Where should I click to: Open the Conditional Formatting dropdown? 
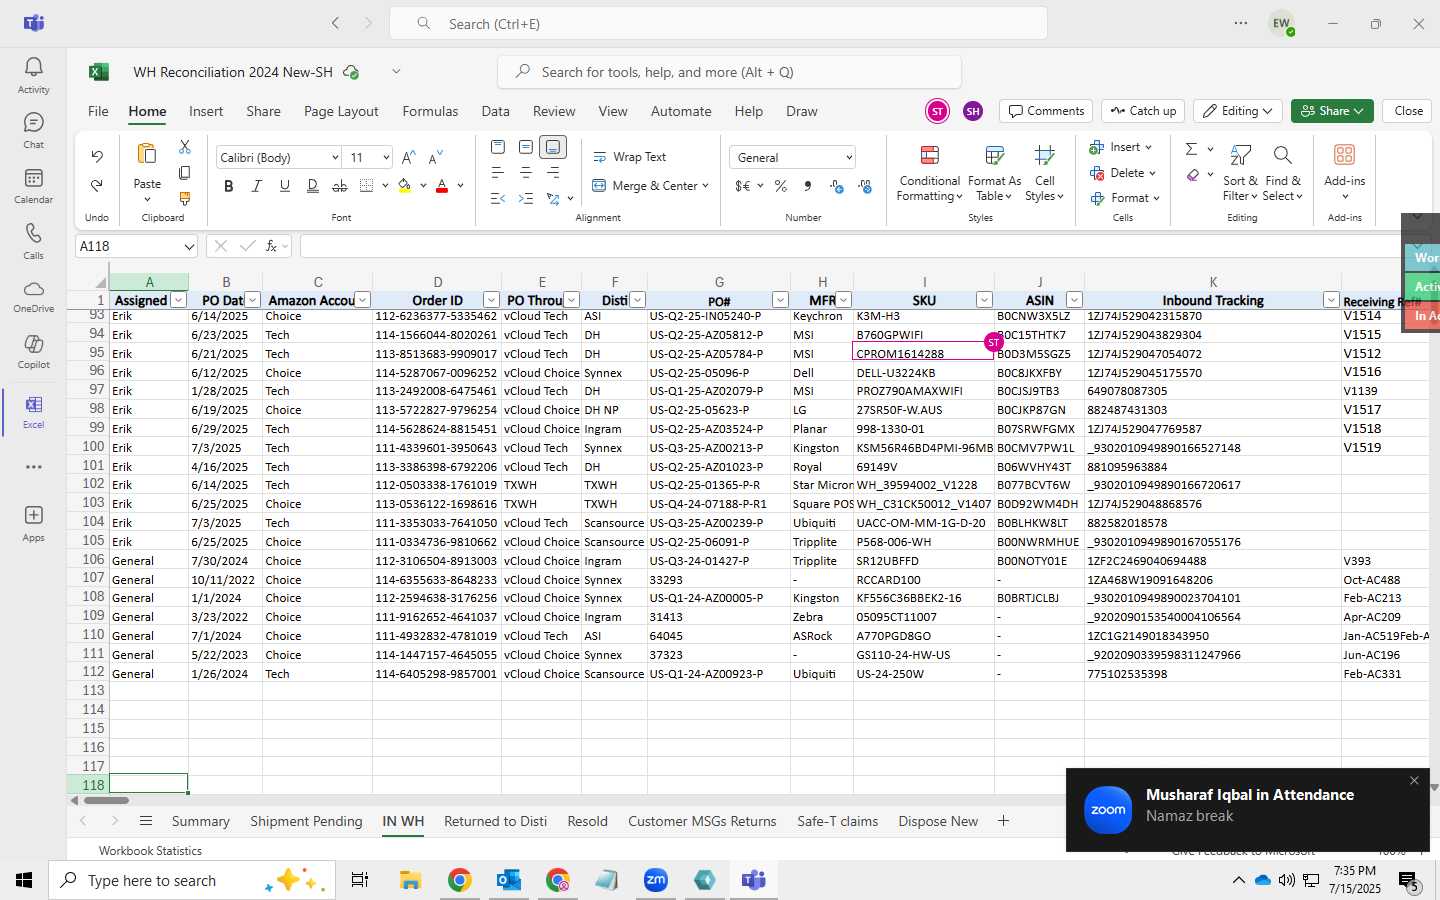point(929,172)
